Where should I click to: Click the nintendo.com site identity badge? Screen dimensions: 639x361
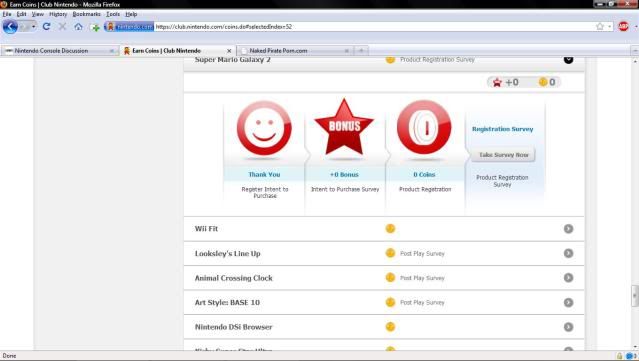pos(130,27)
